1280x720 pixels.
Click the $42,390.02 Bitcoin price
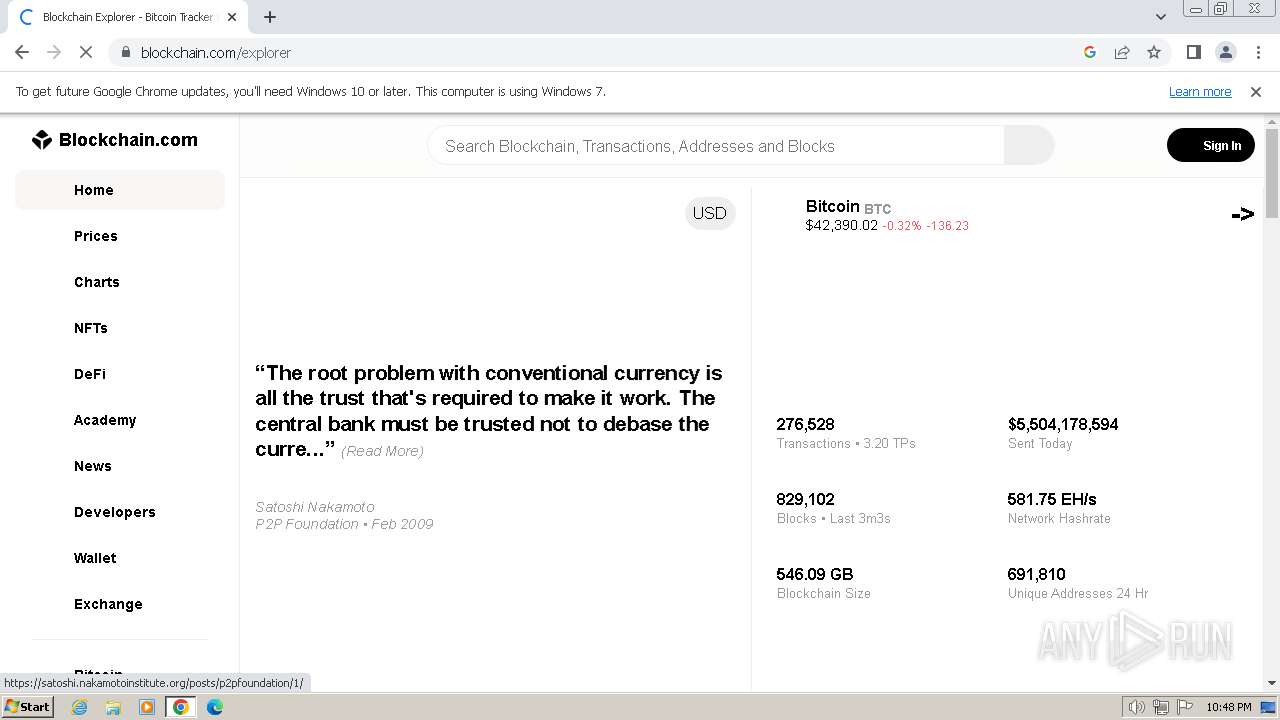pyautogui.click(x=842, y=226)
